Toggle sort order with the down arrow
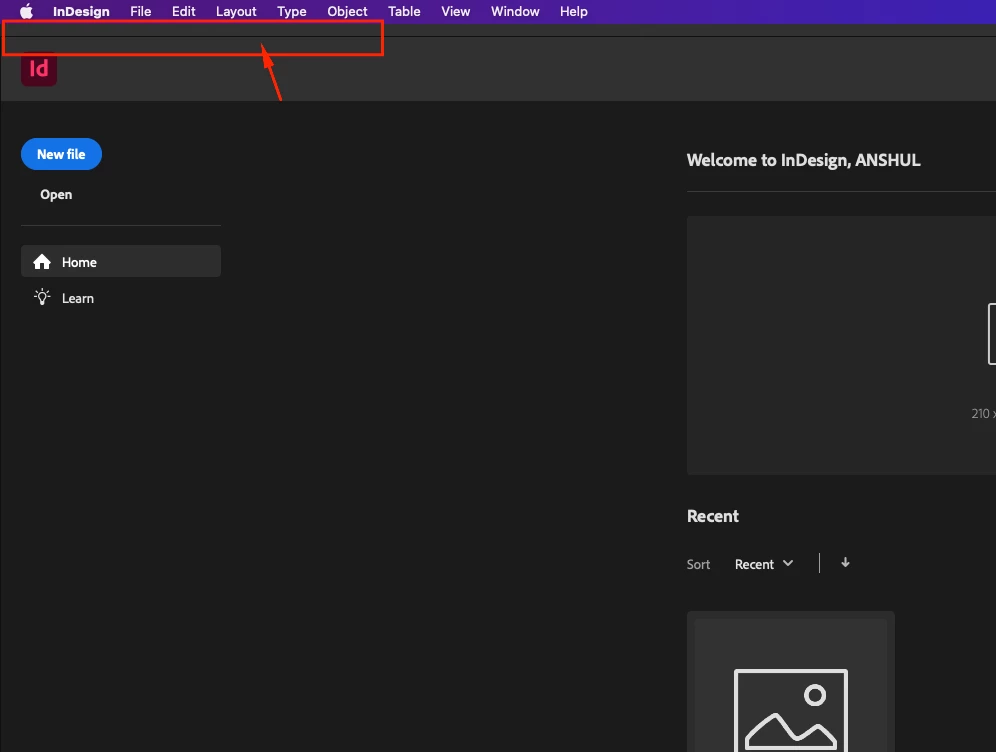The height and width of the screenshot is (752, 996). click(x=845, y=563)
